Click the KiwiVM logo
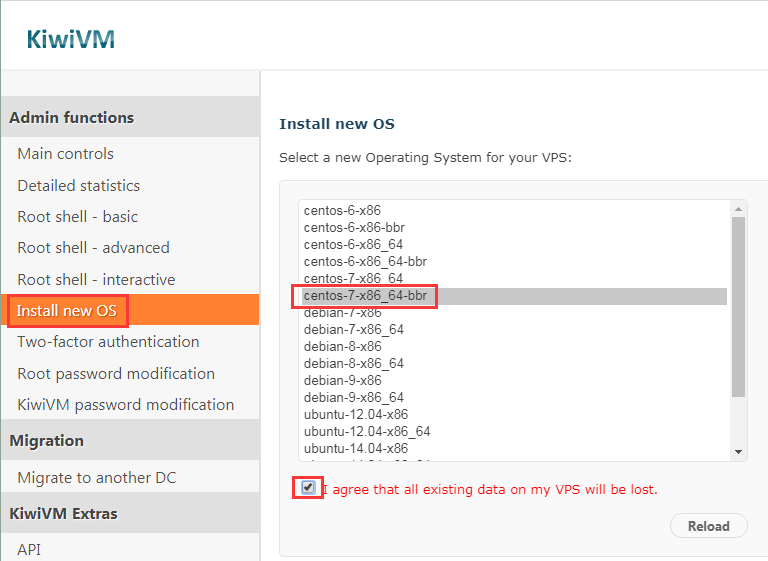768x561 pixels. point(71,39)
